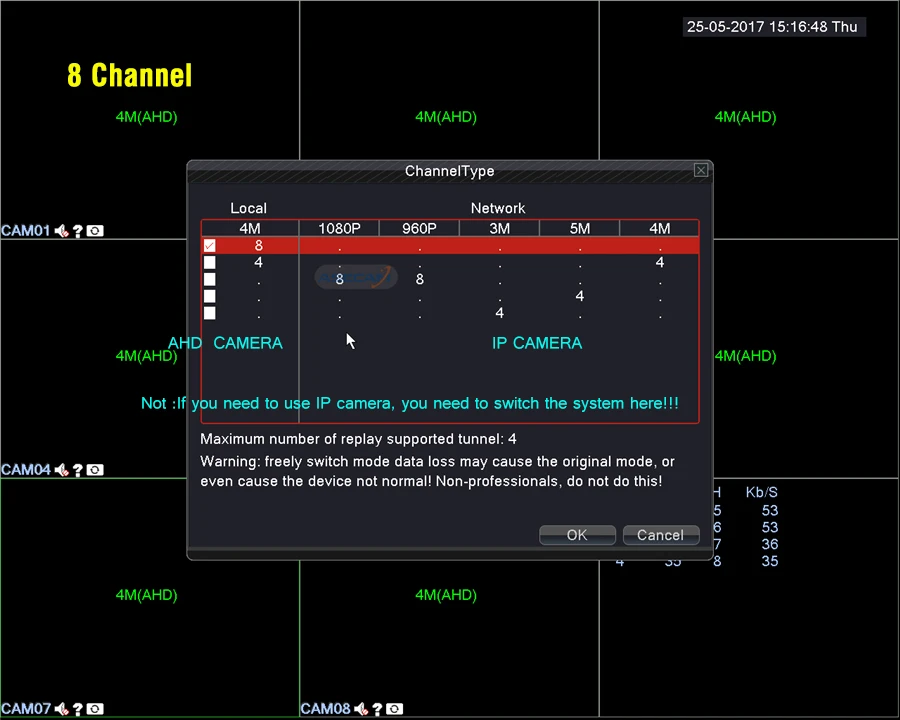
Task: Close the ChannelType dialog with X
Action: click(701, 170)
